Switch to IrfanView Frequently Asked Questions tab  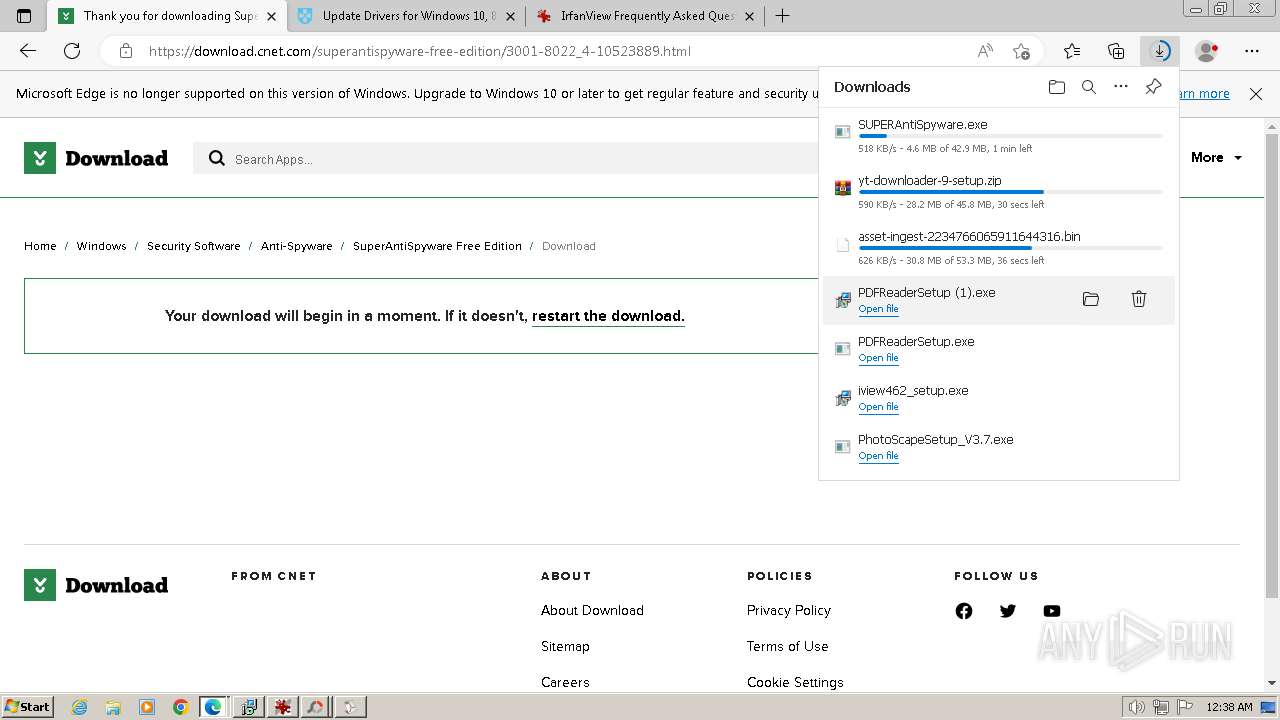pyautogui.click(x=646, y=16)
